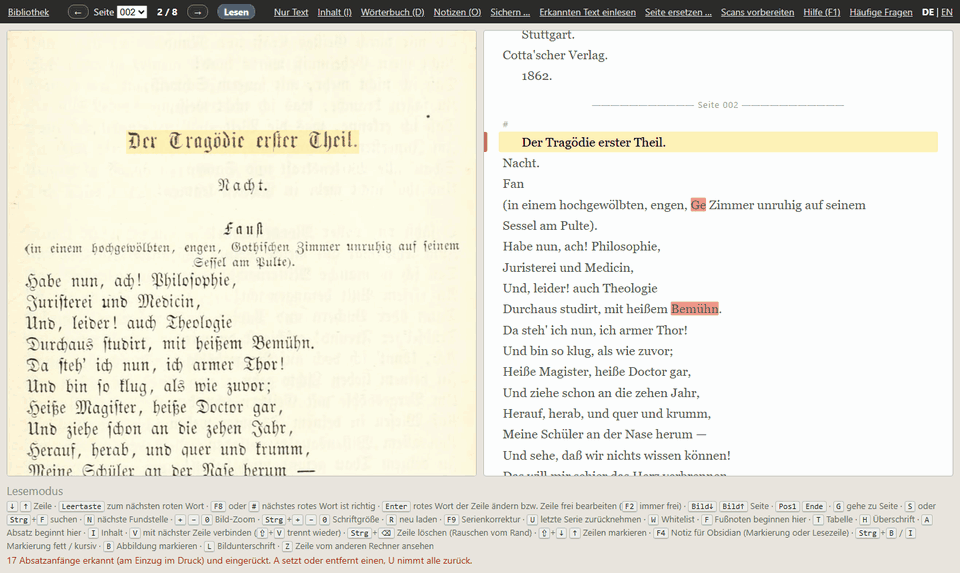
Task: Go to next page with right arrow button
Action: (x=197, y=12)
